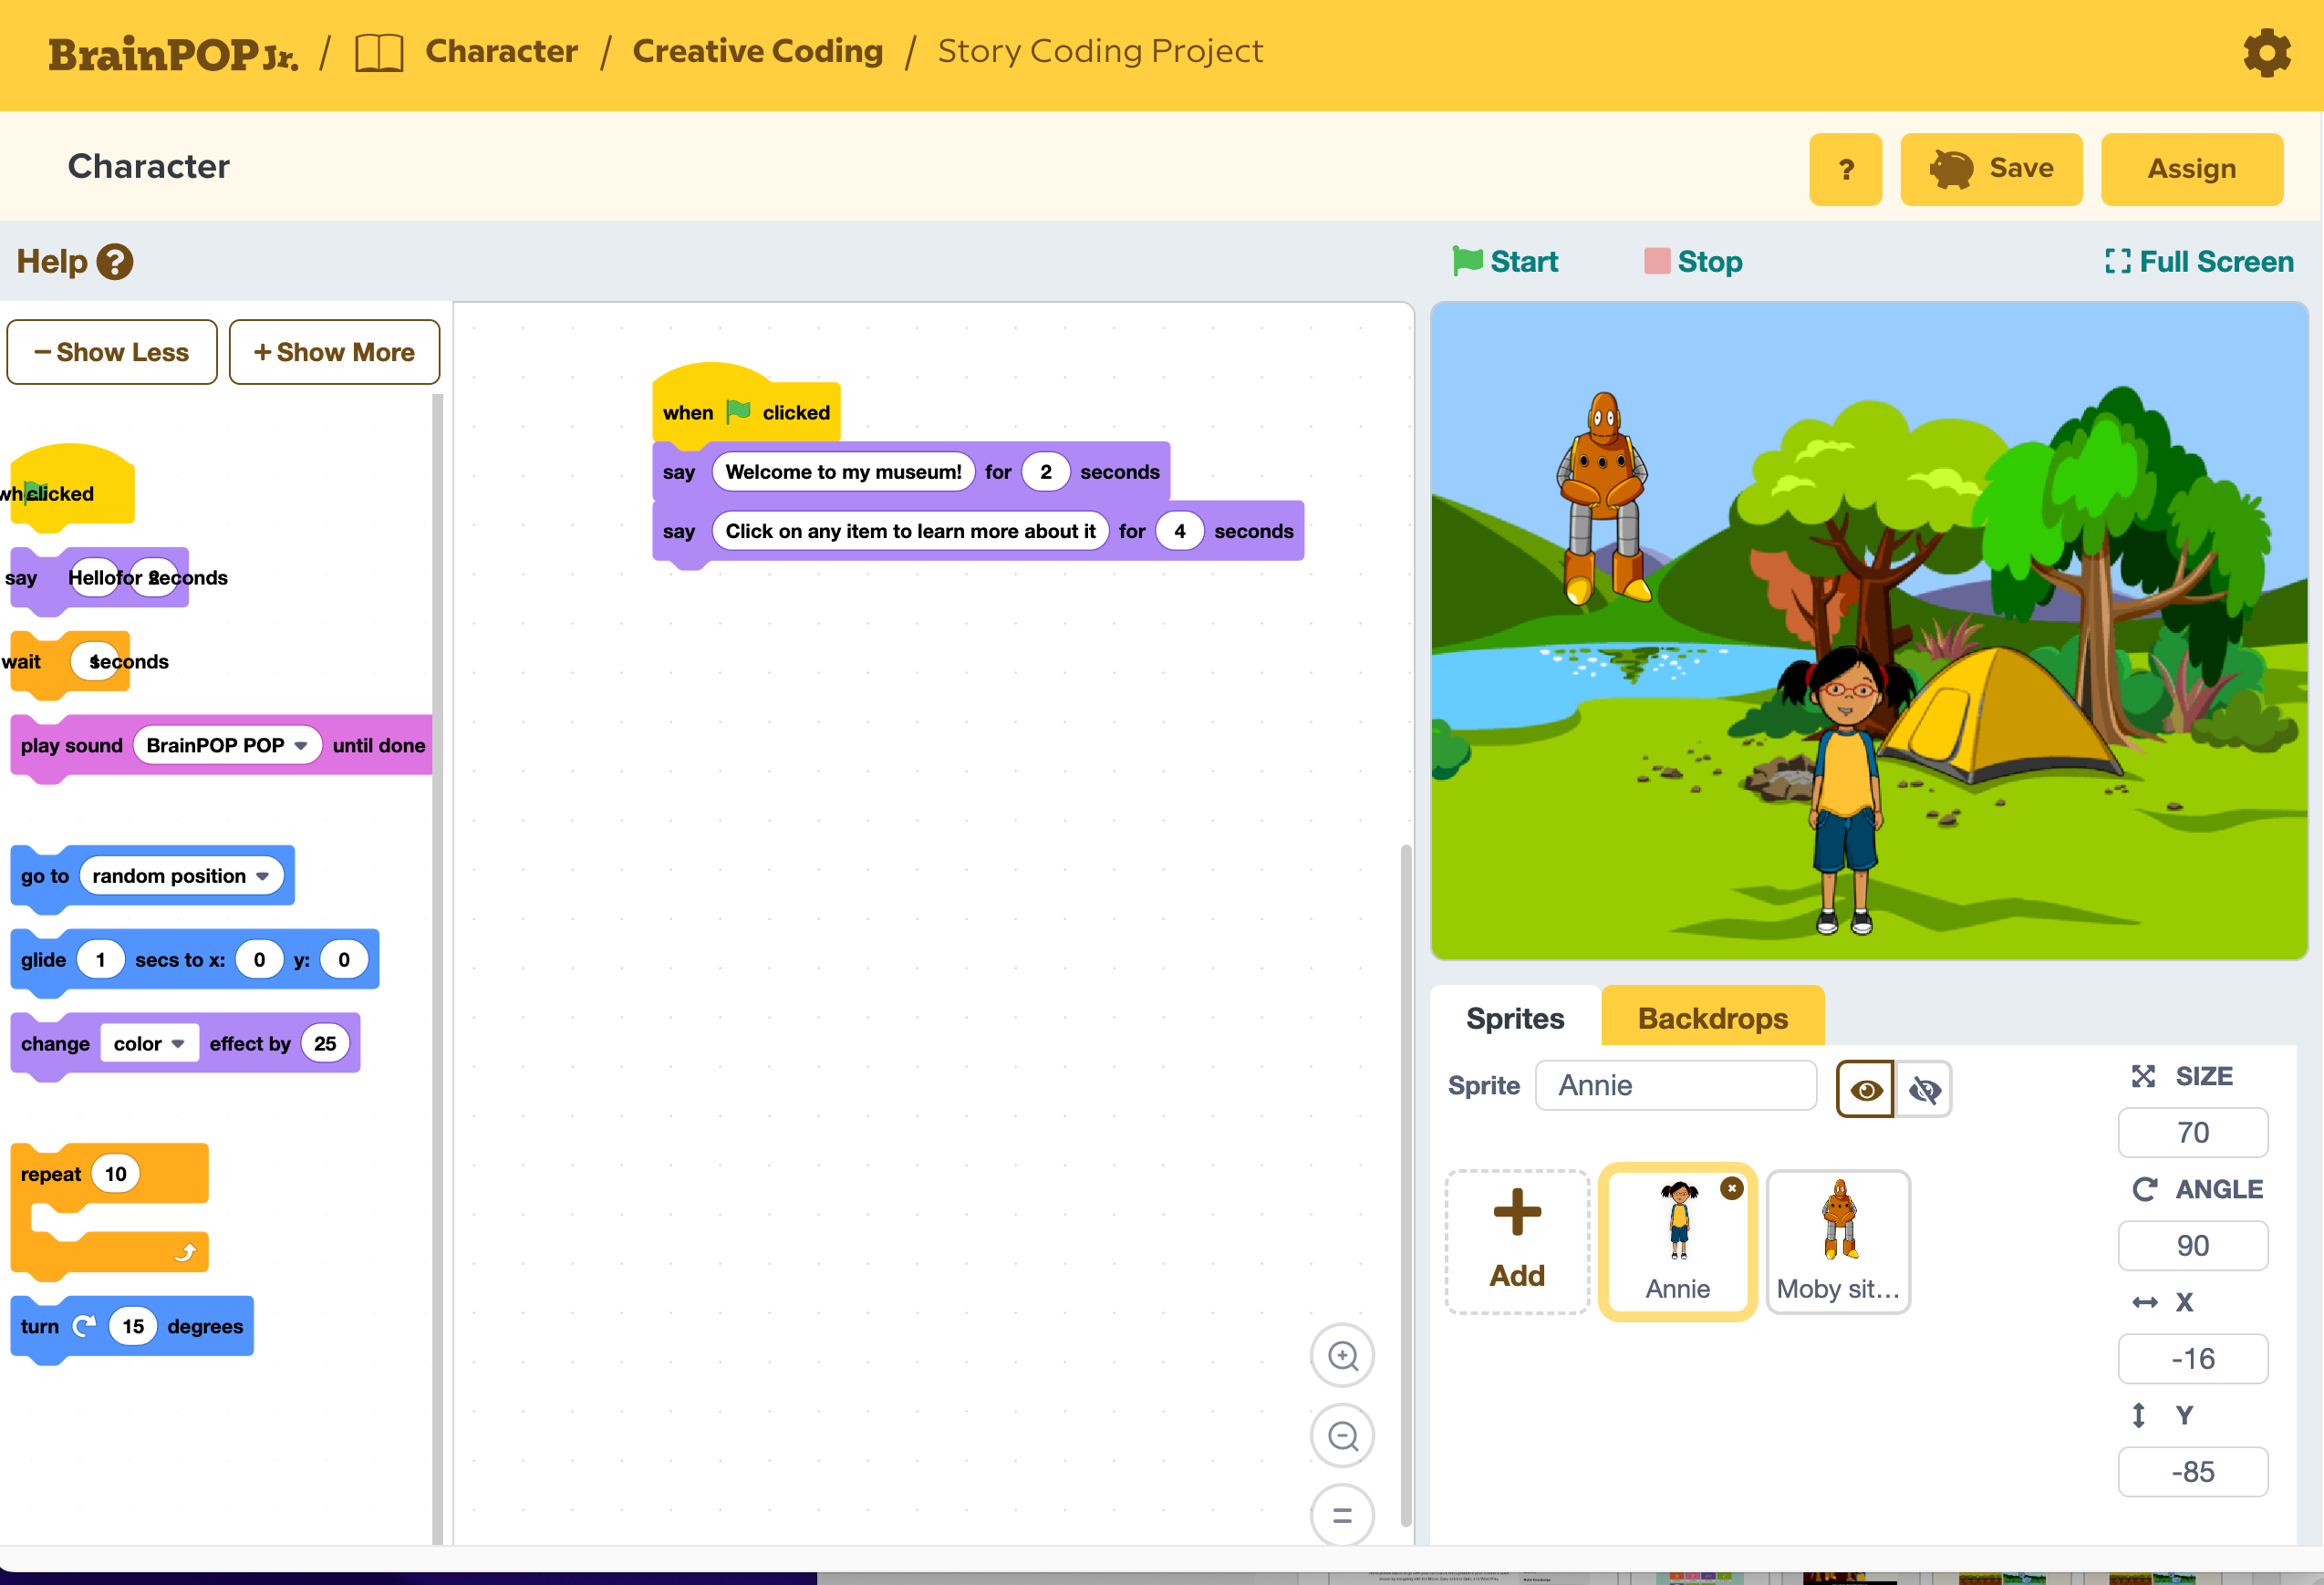Open the random position dropdown
The width and height of the screenshot is (2324, 1585).
181,876
